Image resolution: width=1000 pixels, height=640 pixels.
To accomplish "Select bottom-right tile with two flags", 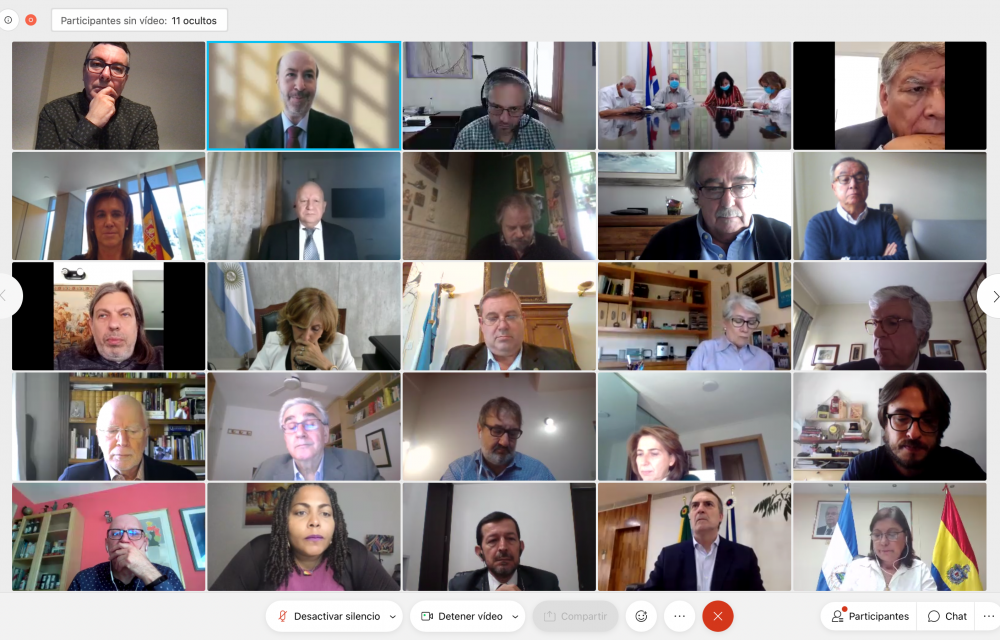I will coord(890,537).
